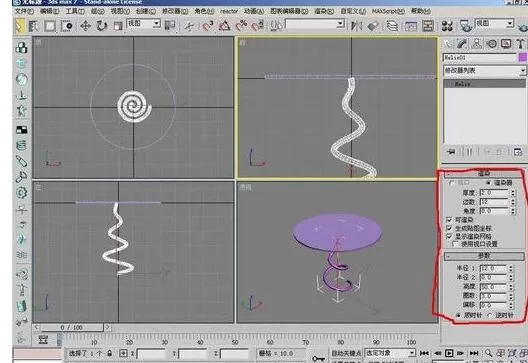528x363 pixels.
Task: Toggle the 可渲染 checkbox
Action: [x=449, y=220]
